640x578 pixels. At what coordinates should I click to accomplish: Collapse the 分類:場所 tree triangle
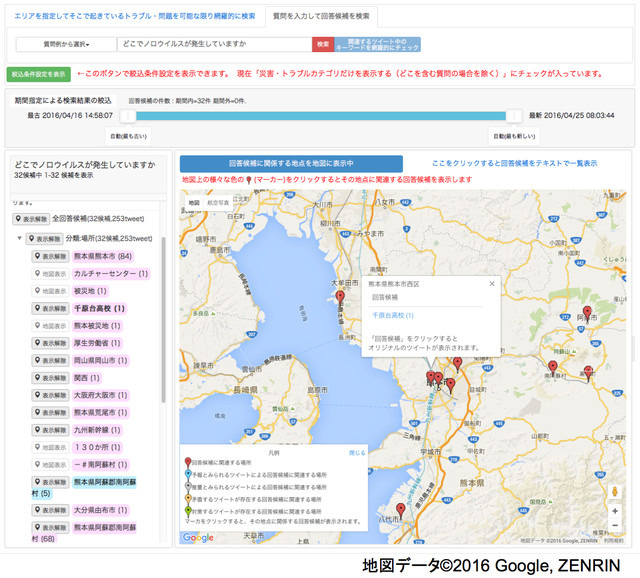19,239
